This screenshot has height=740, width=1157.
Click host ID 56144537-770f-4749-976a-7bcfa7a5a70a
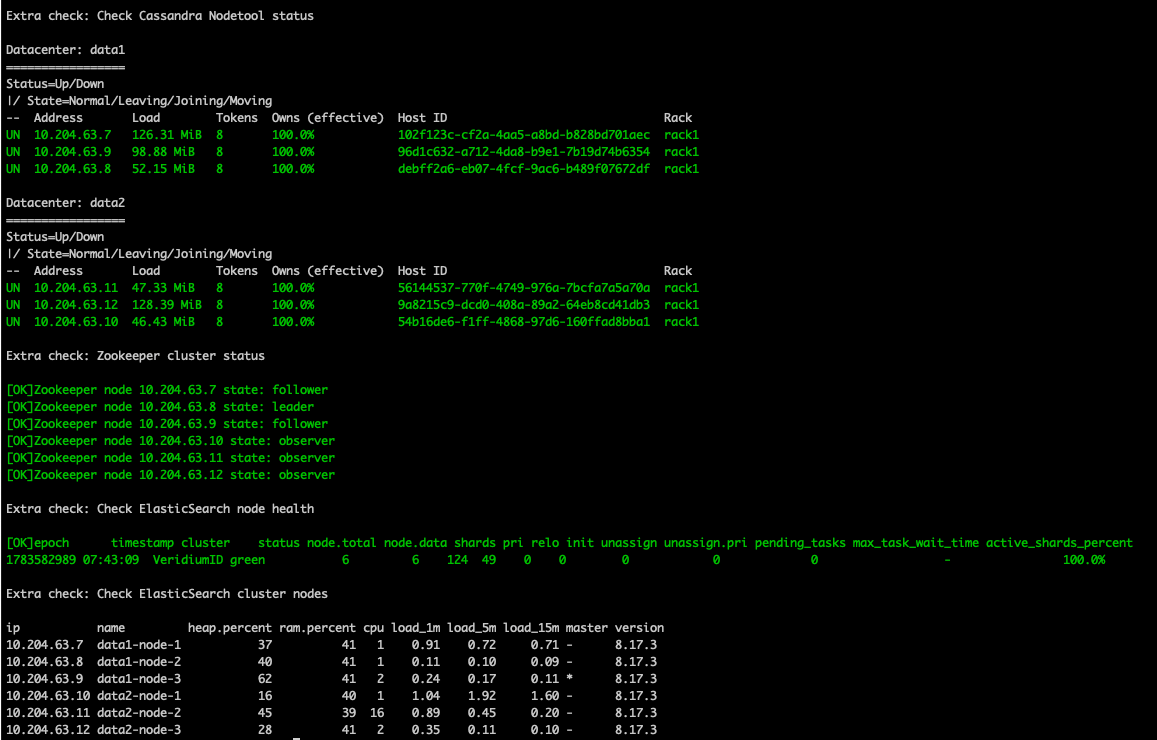click(524, 288)
